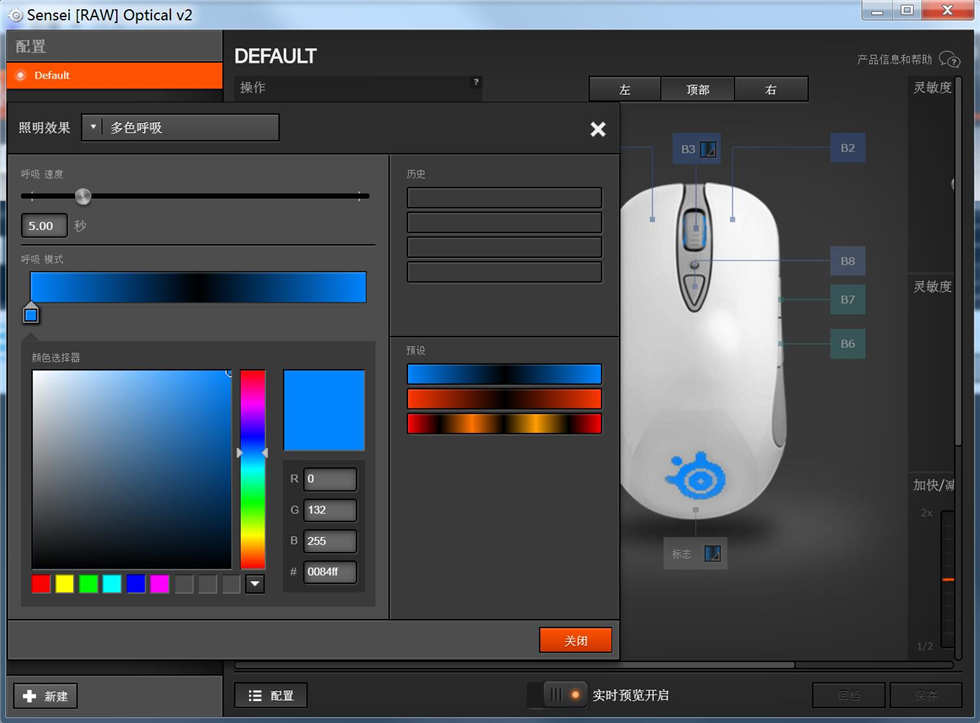The width and height of the screenshot is (980, 723).
Task: Select the dark blue quick color swatch
Action: click(x=136, y=584)
